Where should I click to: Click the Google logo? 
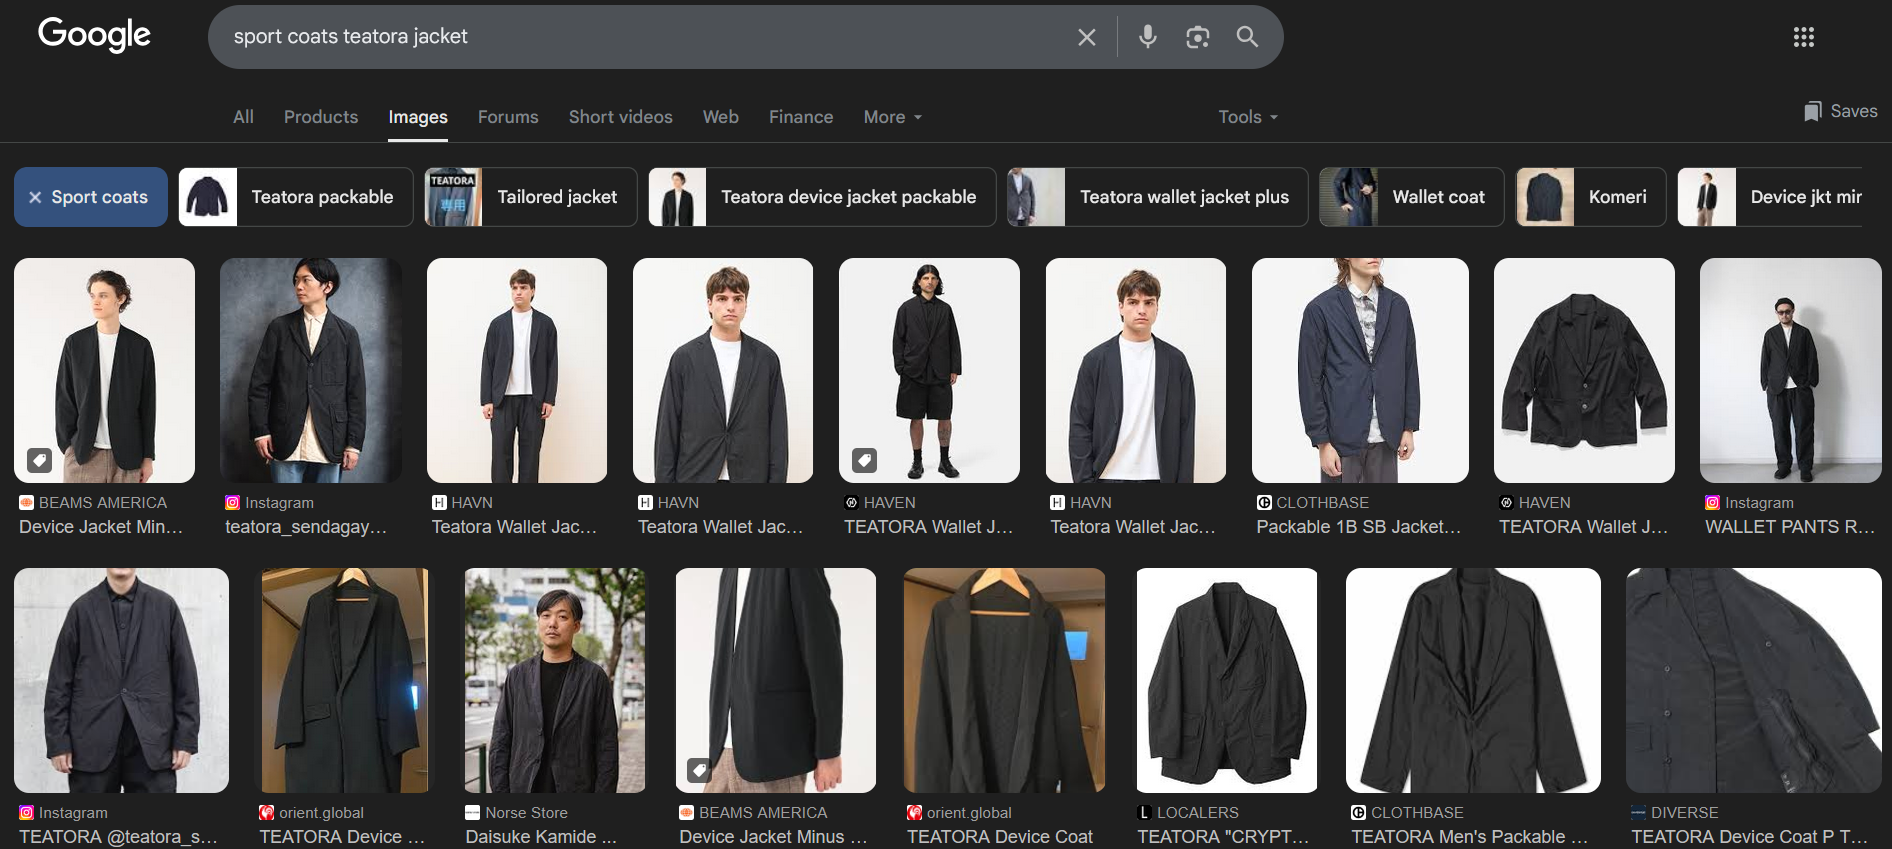(x=94, y=35)
